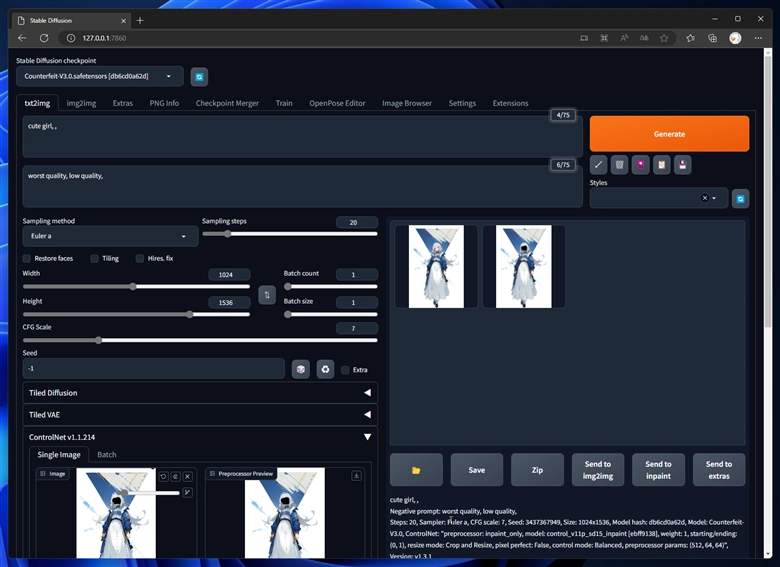
Task: Open the output folder icon button
Action: (416, 469)
